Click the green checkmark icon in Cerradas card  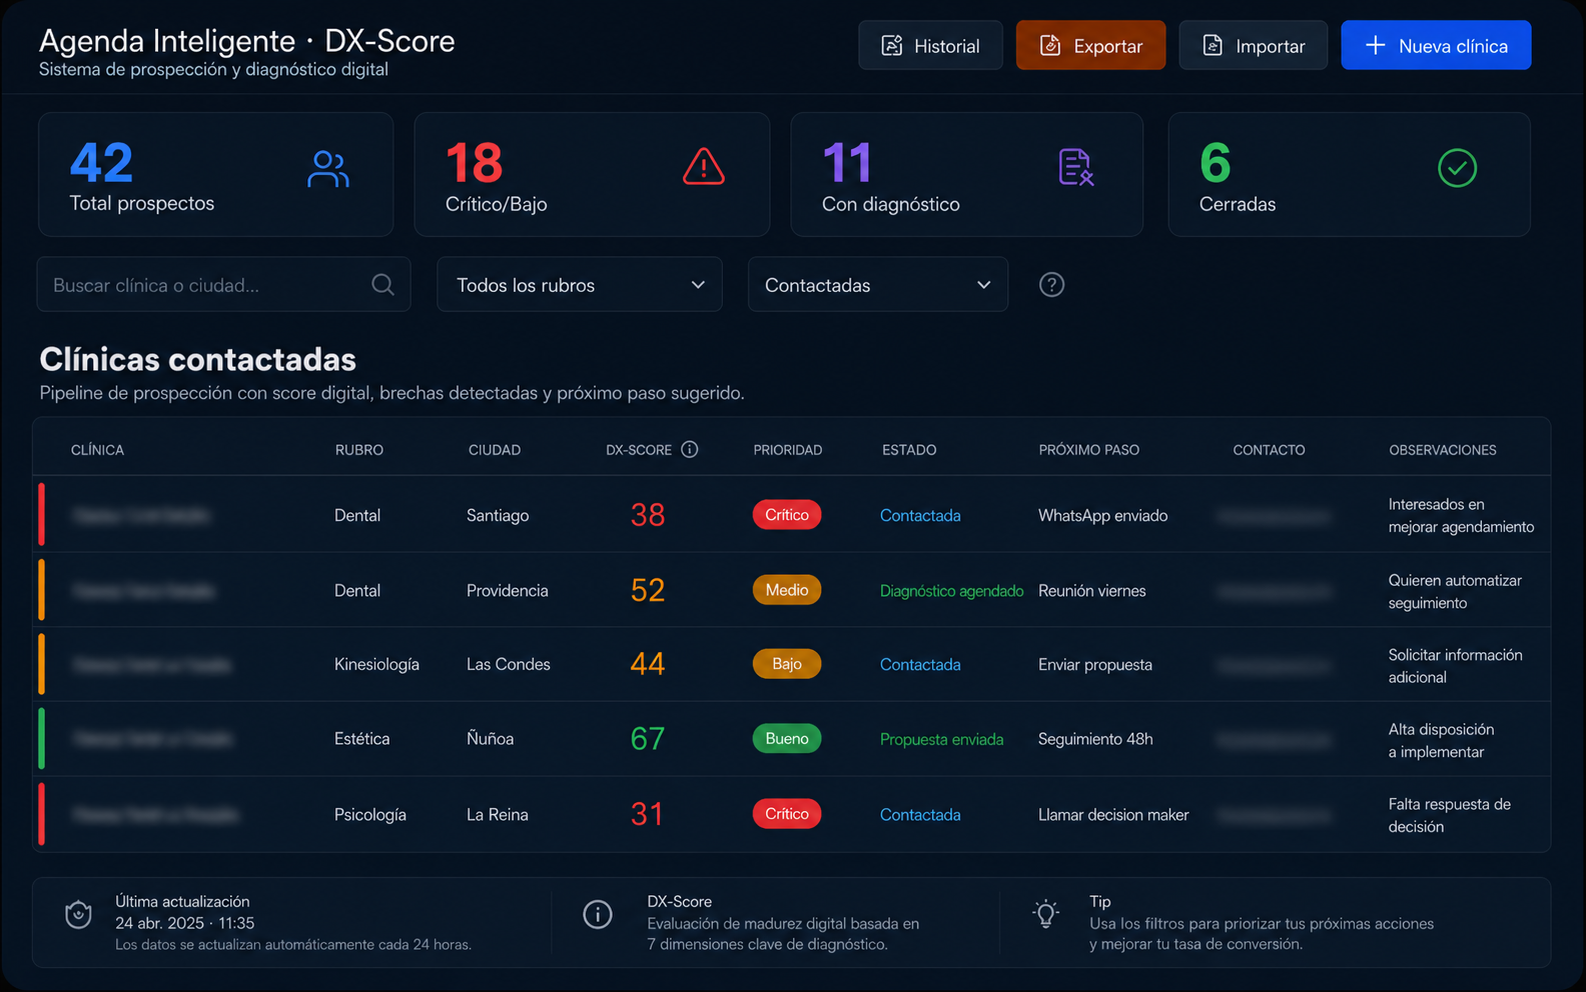pyautogui.click(x=1457, y=168)
